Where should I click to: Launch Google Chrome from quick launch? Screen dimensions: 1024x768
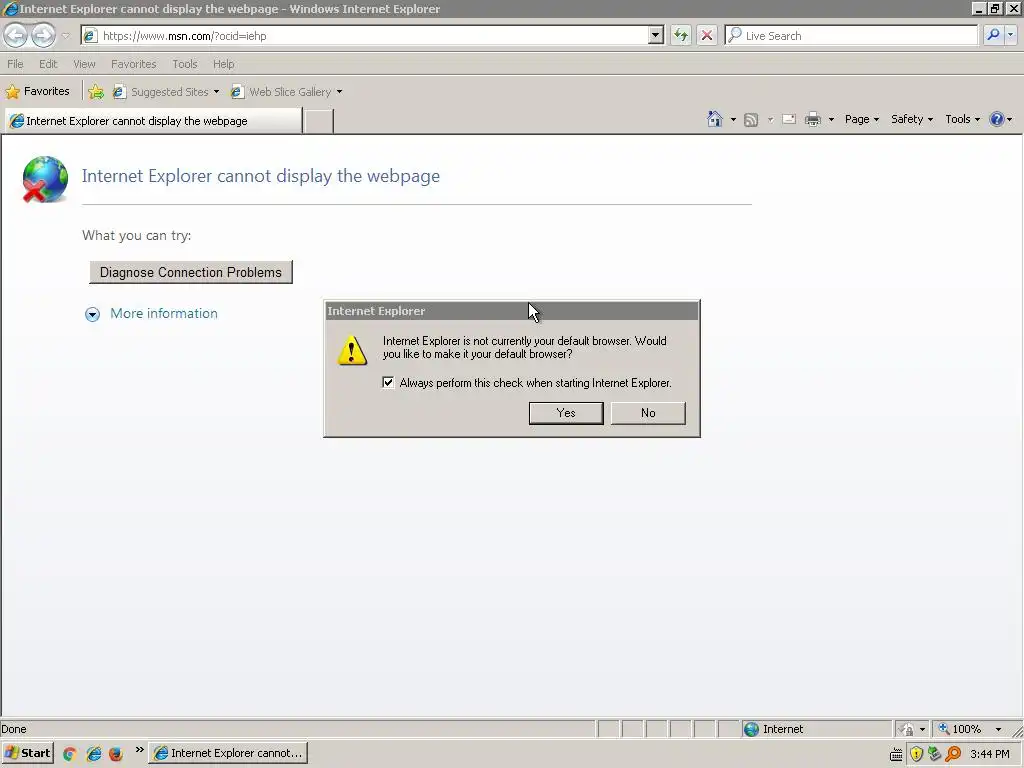[70, 754]
